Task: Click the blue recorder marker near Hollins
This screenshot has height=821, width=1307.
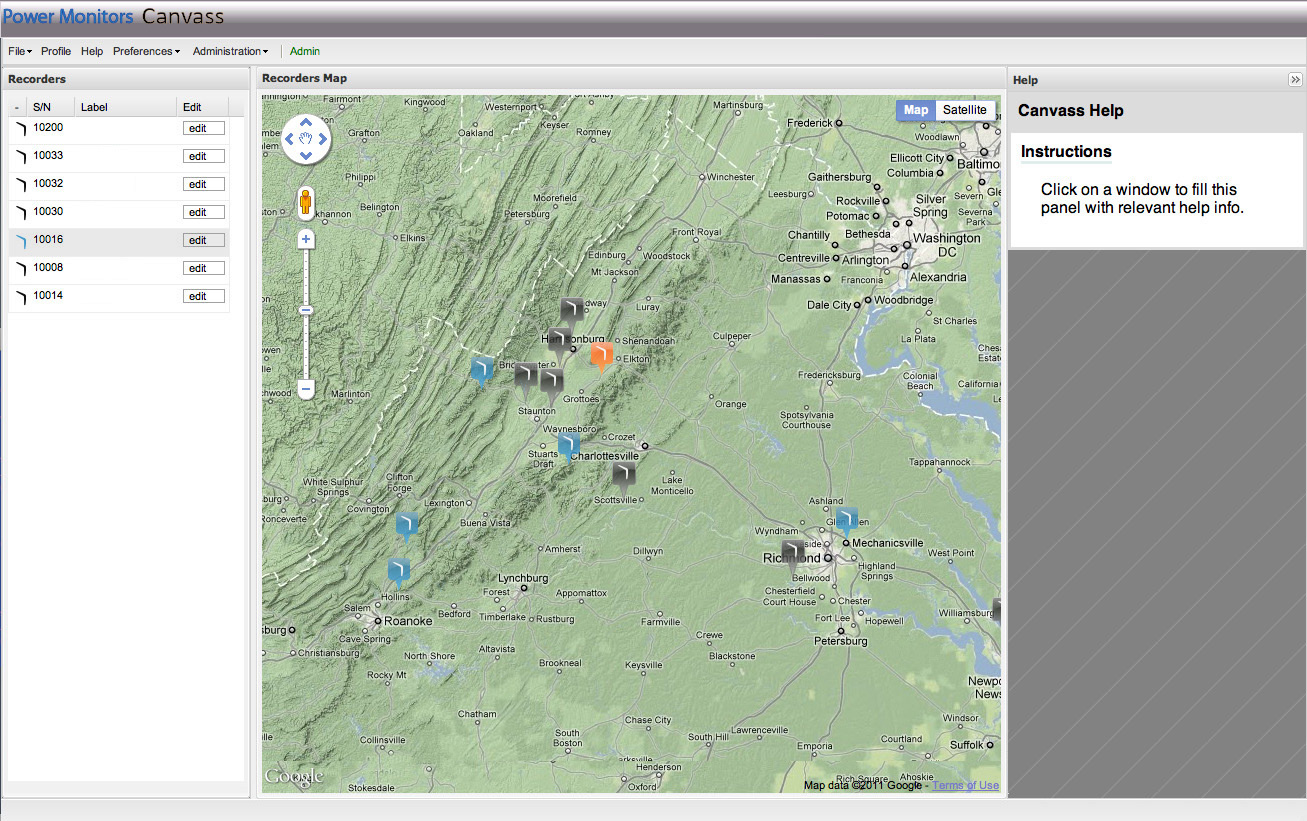Action: tap(398, 568)
